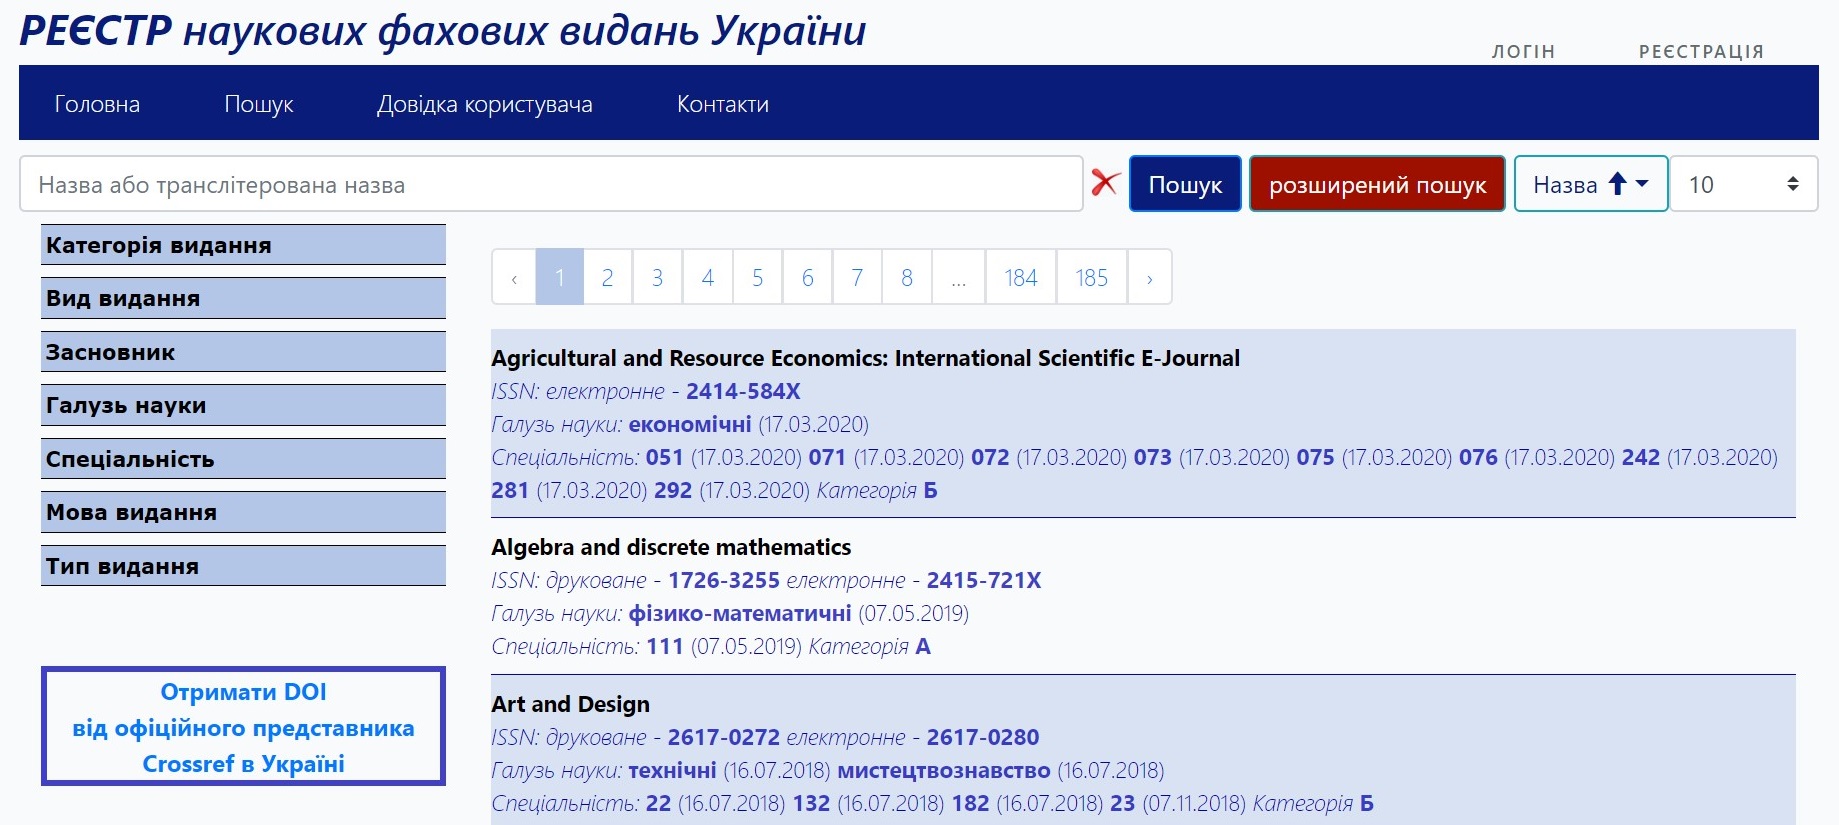
Task: Open Довідка користувача in the navigation bar
Action: 485,104
